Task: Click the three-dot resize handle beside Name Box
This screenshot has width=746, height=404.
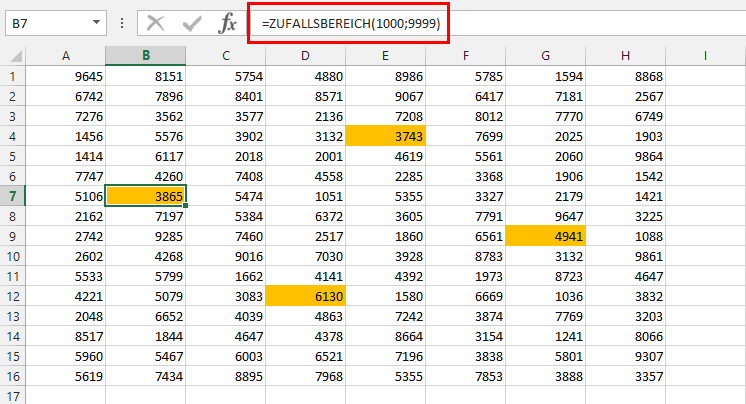Action: [x=120, y=22]
